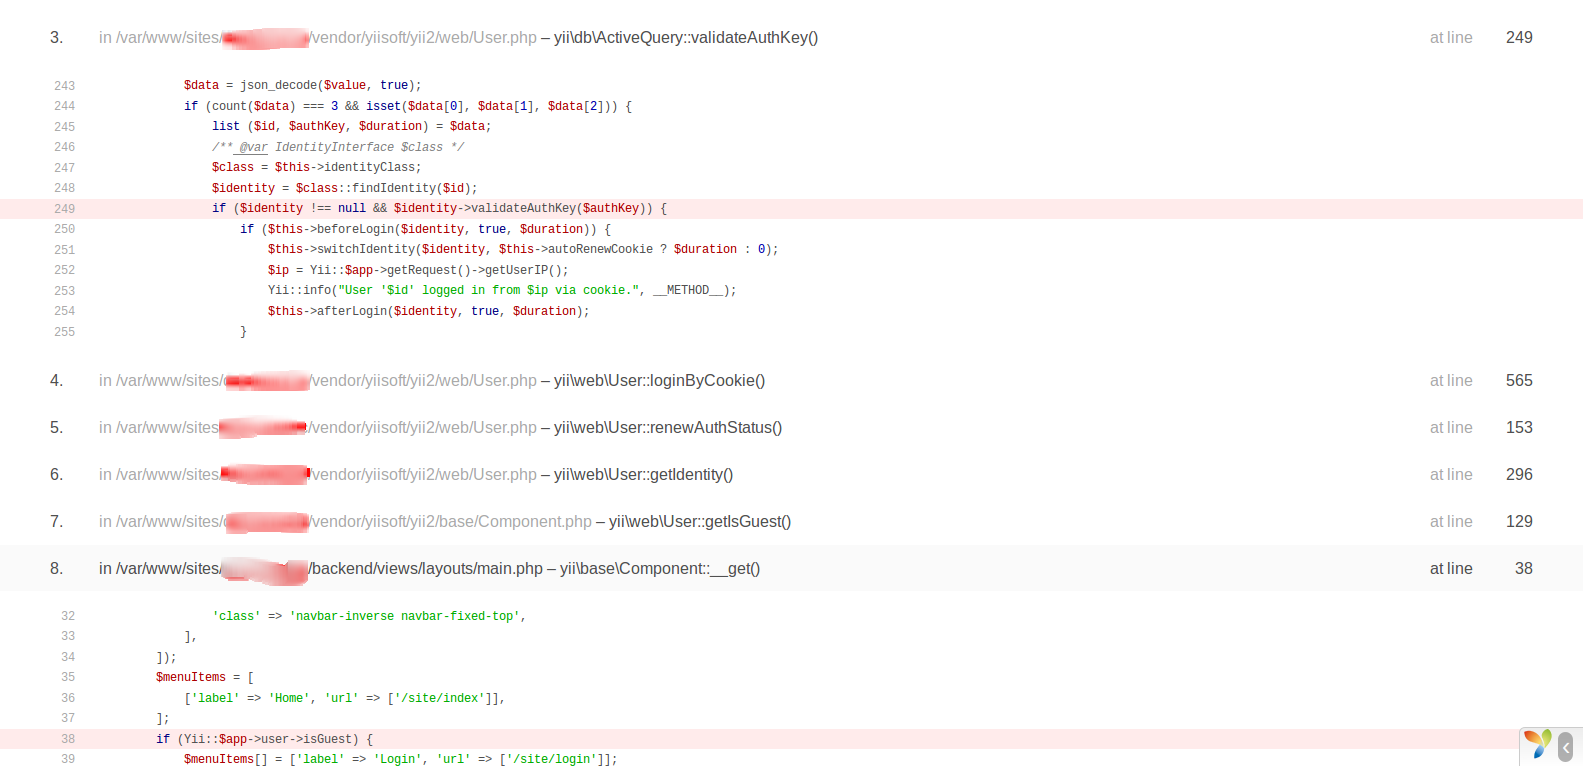The height and width of the screenshot is (766, 1583).
Task: Click the highlighted code line 249 with validateAuthKey
Action: [791, 209]
